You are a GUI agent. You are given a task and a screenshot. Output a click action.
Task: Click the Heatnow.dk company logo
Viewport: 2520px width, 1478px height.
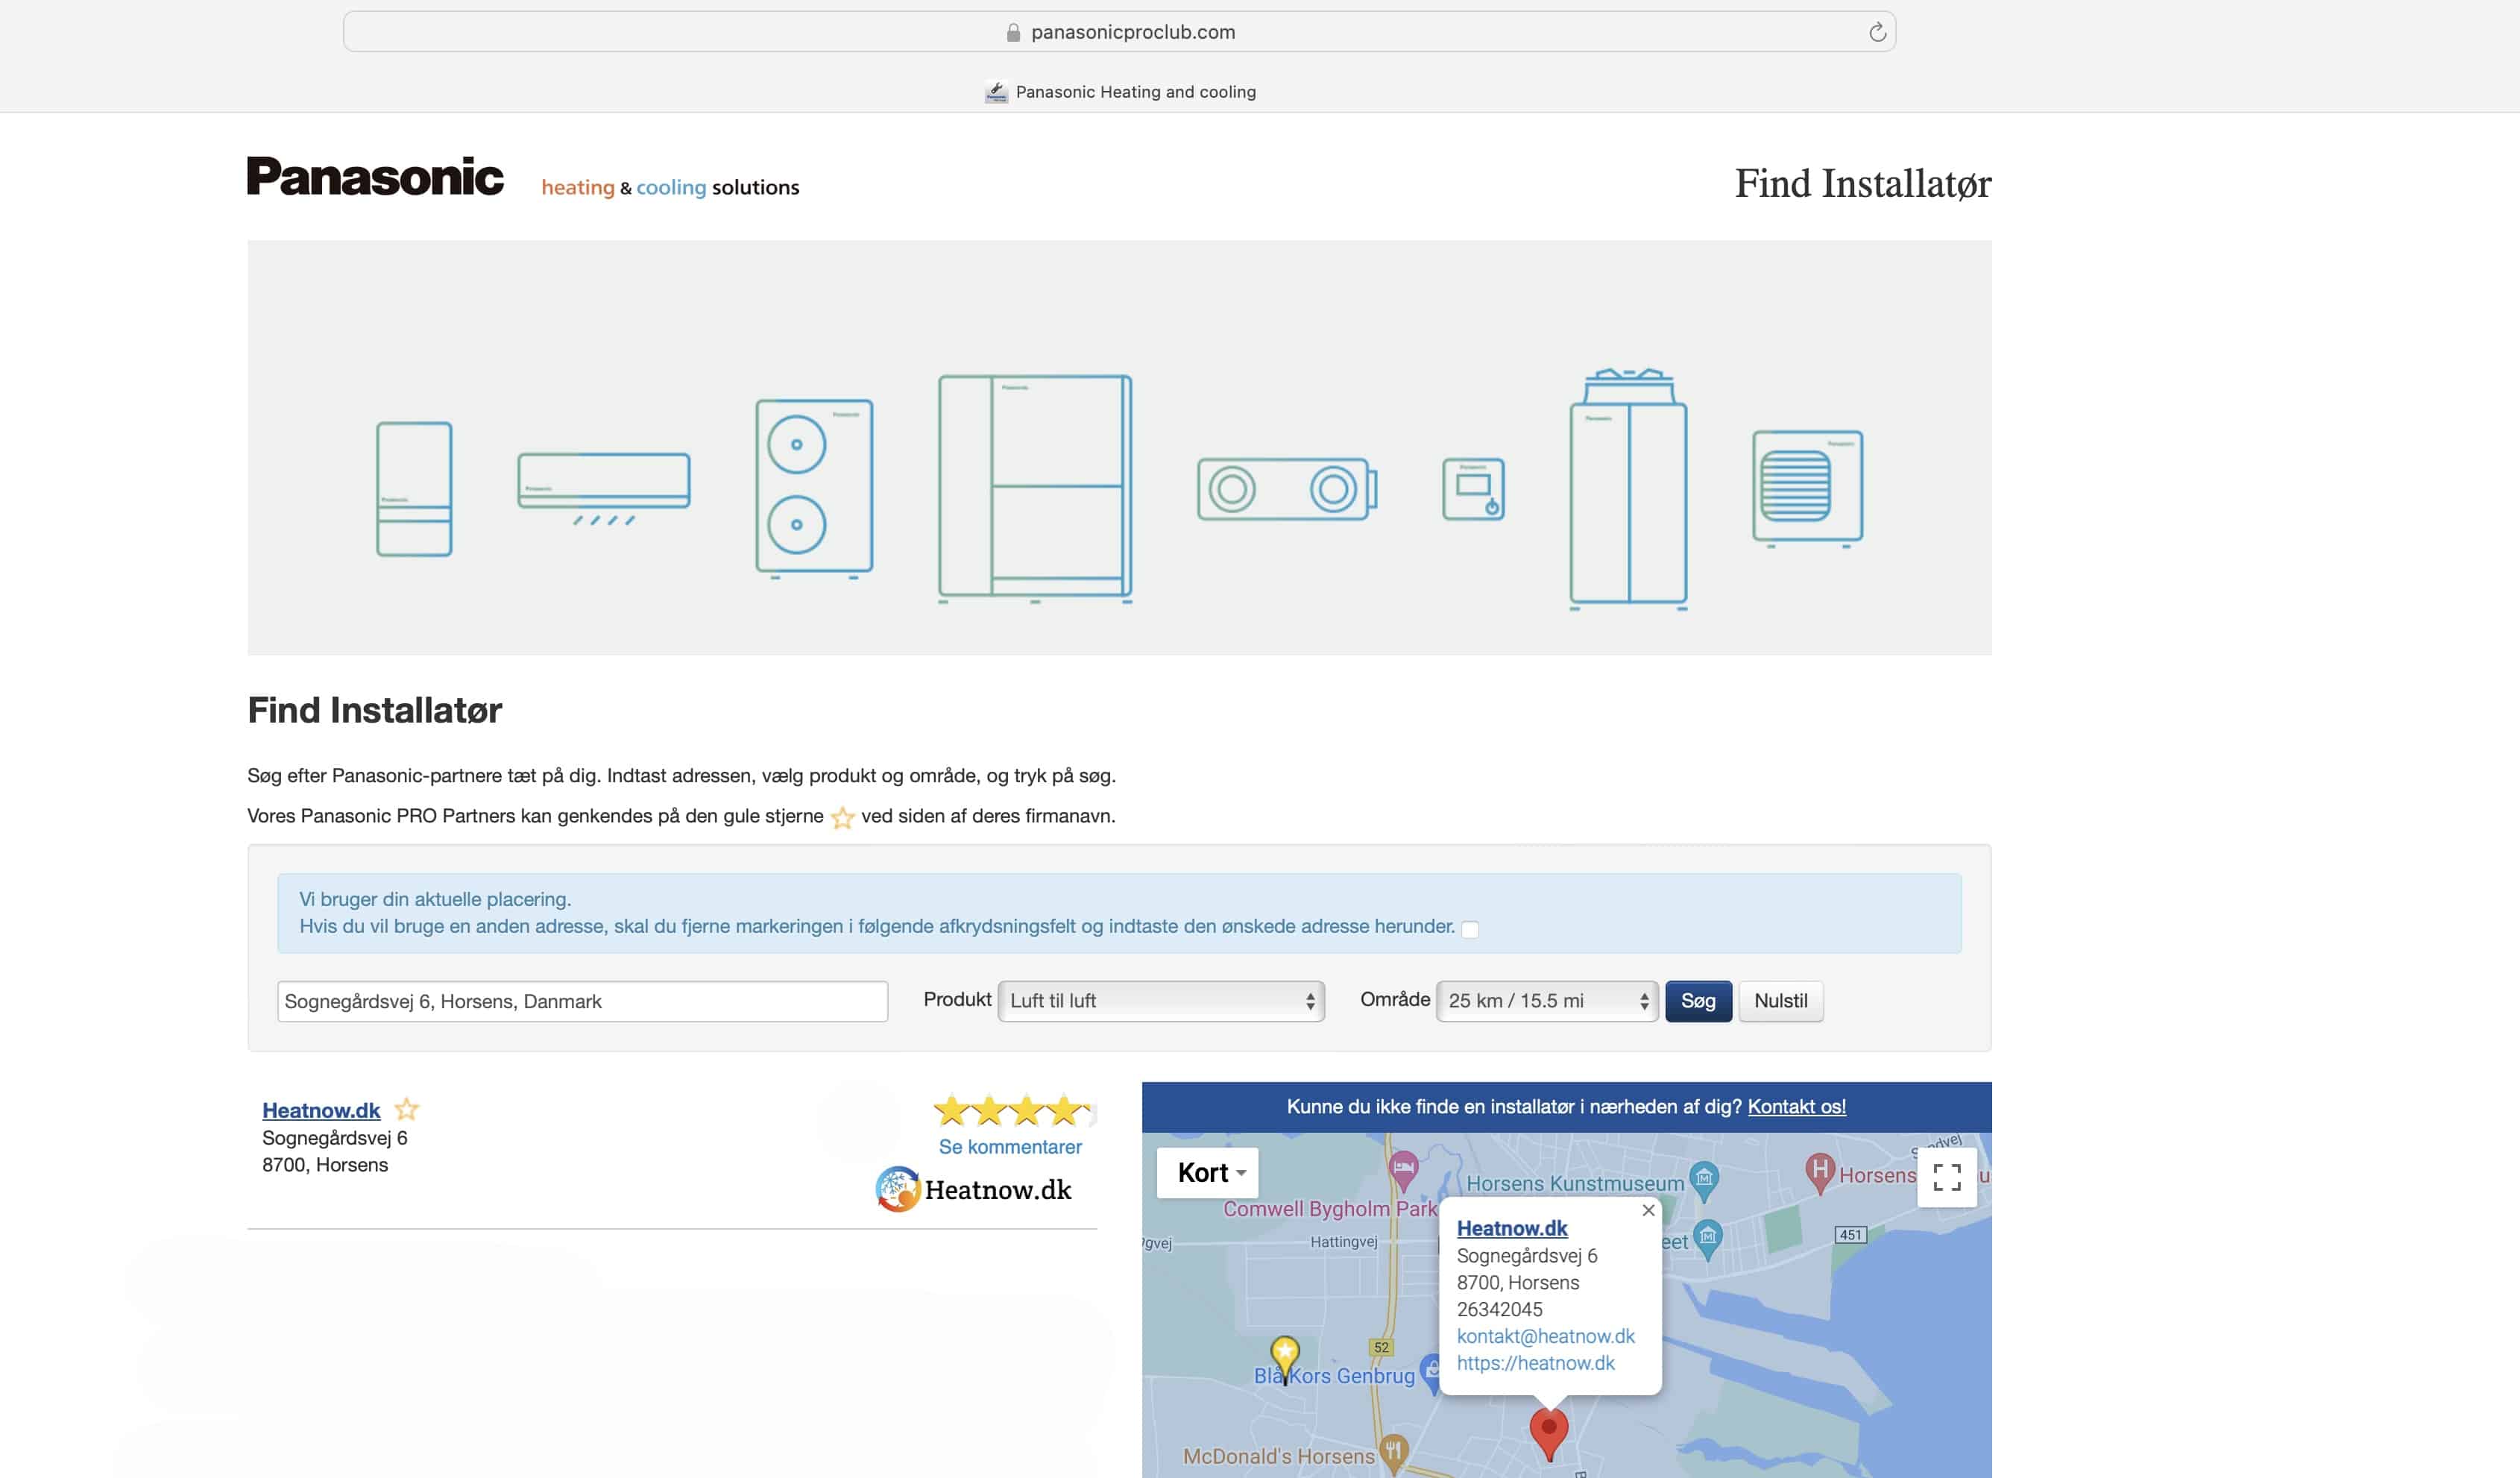pyautogui.click(x=973, y=1190)
